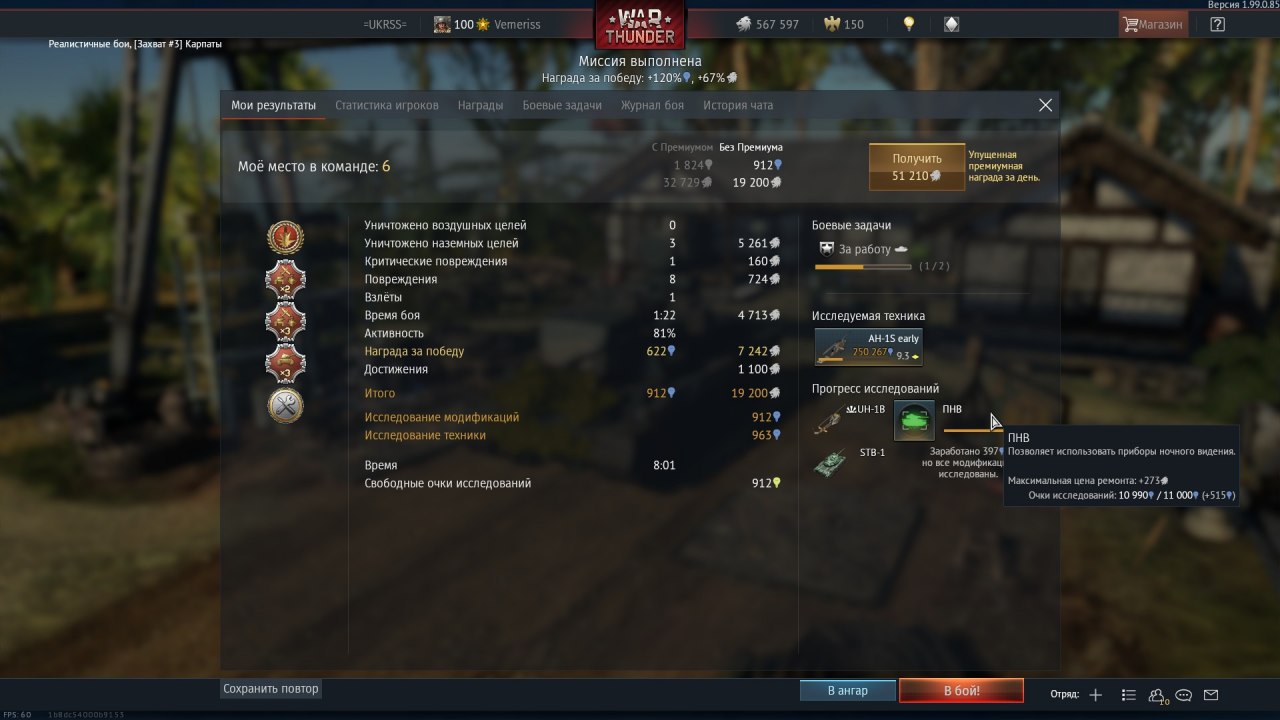Select the AH-1S early vehicle thumbnail
The height and width of the screenshot is (720, 1280).
pos(868,347)
